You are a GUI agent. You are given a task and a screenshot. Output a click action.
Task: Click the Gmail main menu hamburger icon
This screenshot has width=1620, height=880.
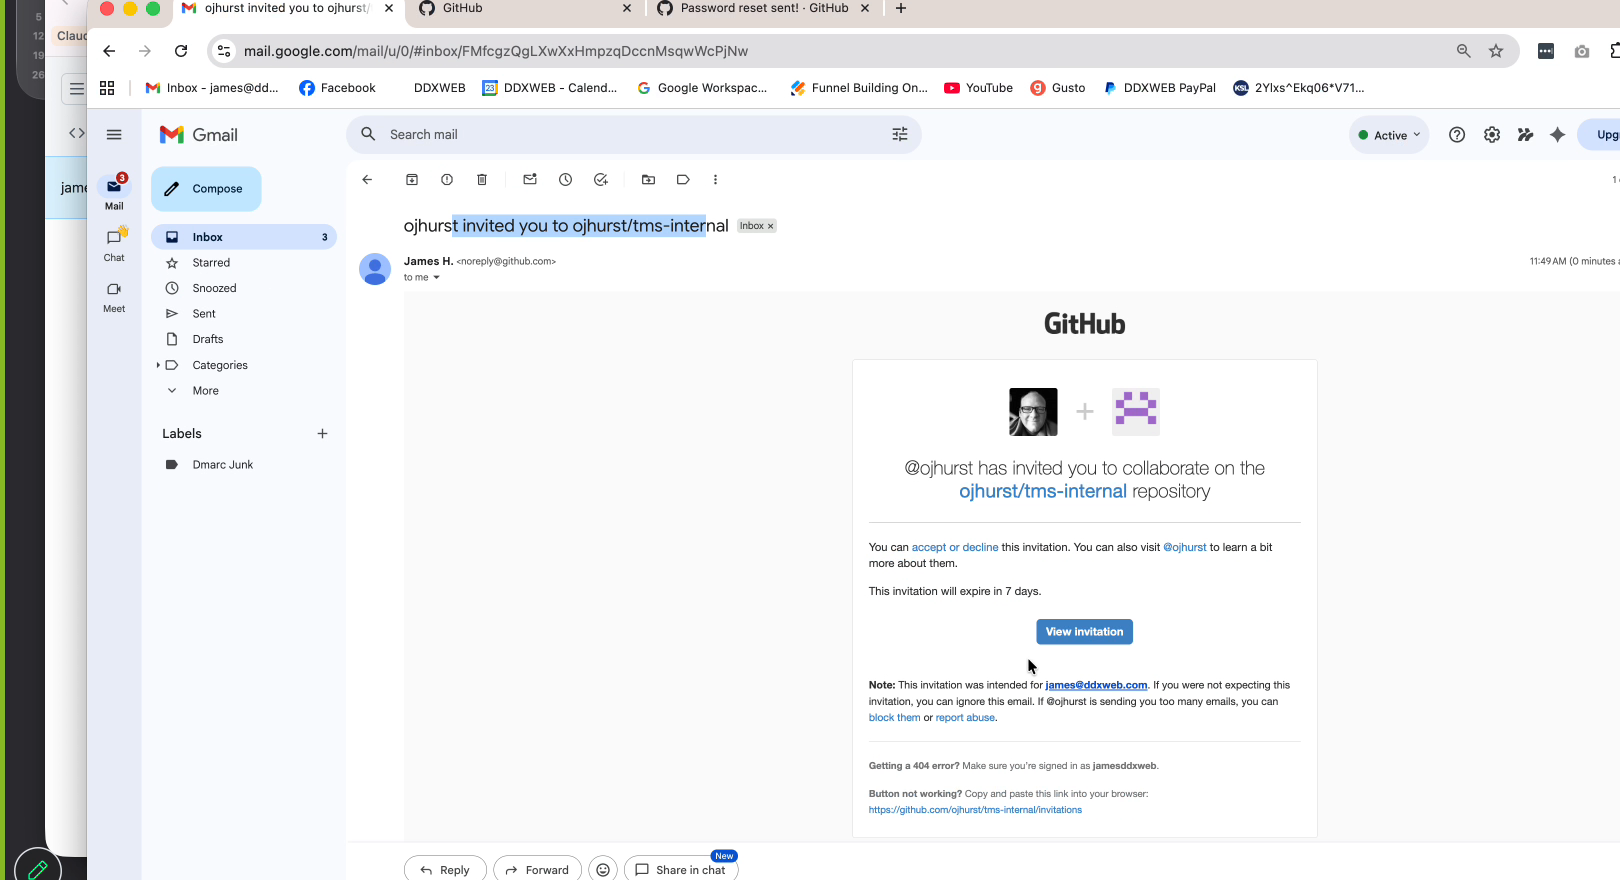click(x=114, y=135)
